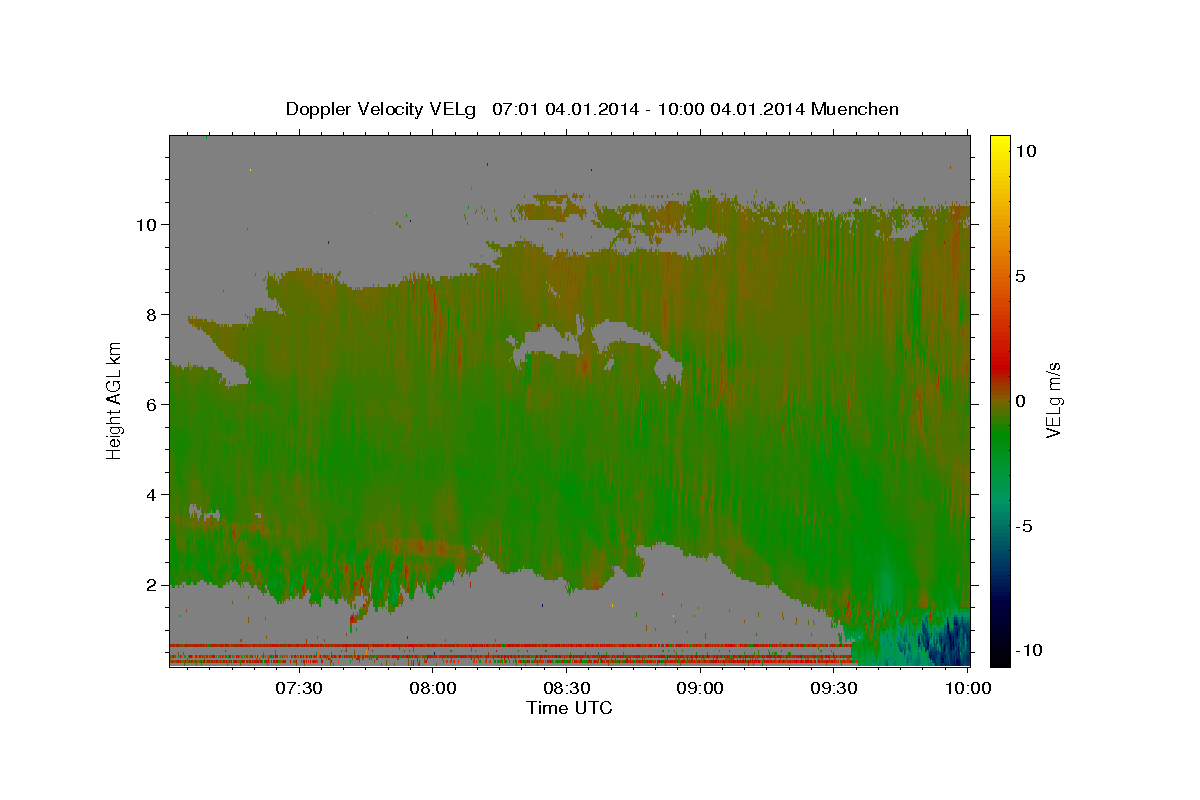1200x800 pixels.
Task: Click the red horizontal ground clutter line
Action: pyautogui.click(x=510, y=645)
